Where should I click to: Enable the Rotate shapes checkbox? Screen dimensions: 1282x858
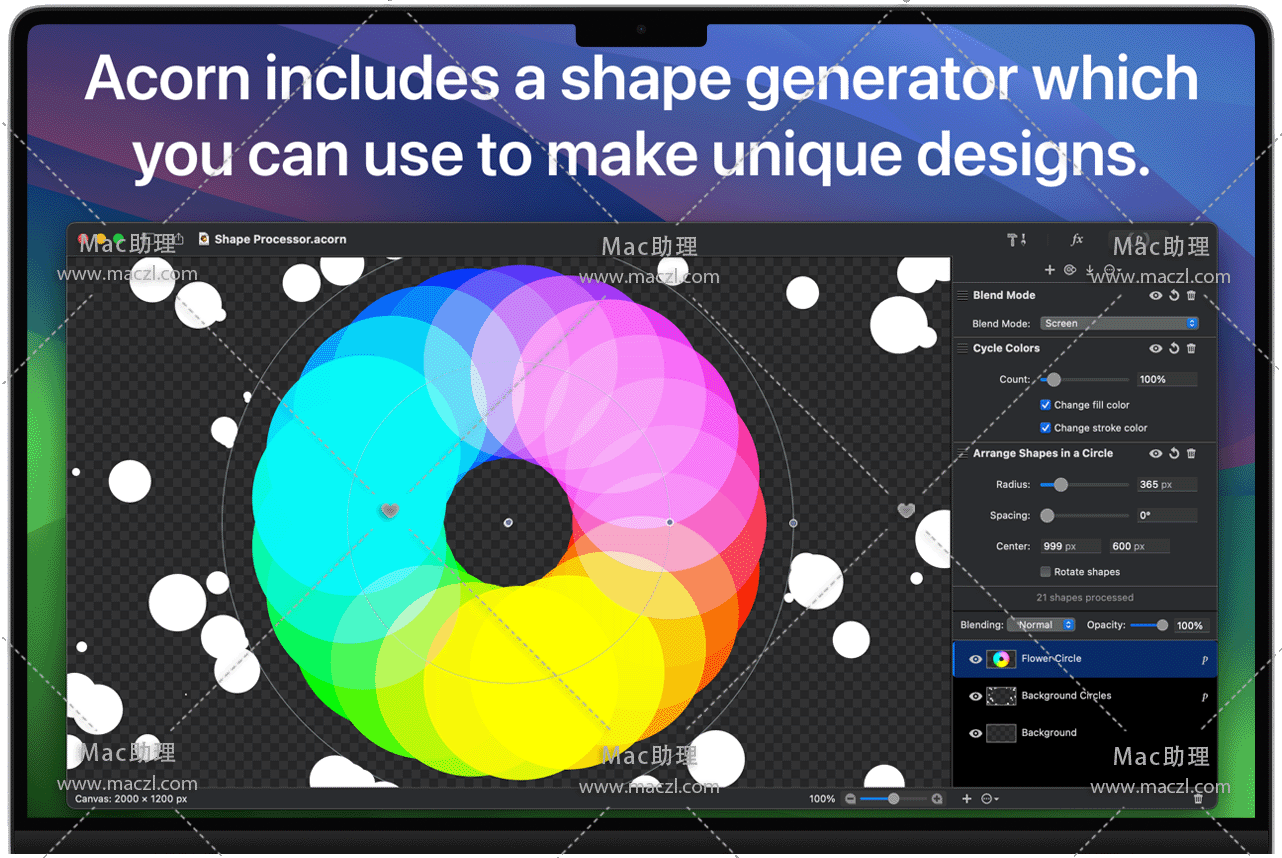coord(1045,572)
